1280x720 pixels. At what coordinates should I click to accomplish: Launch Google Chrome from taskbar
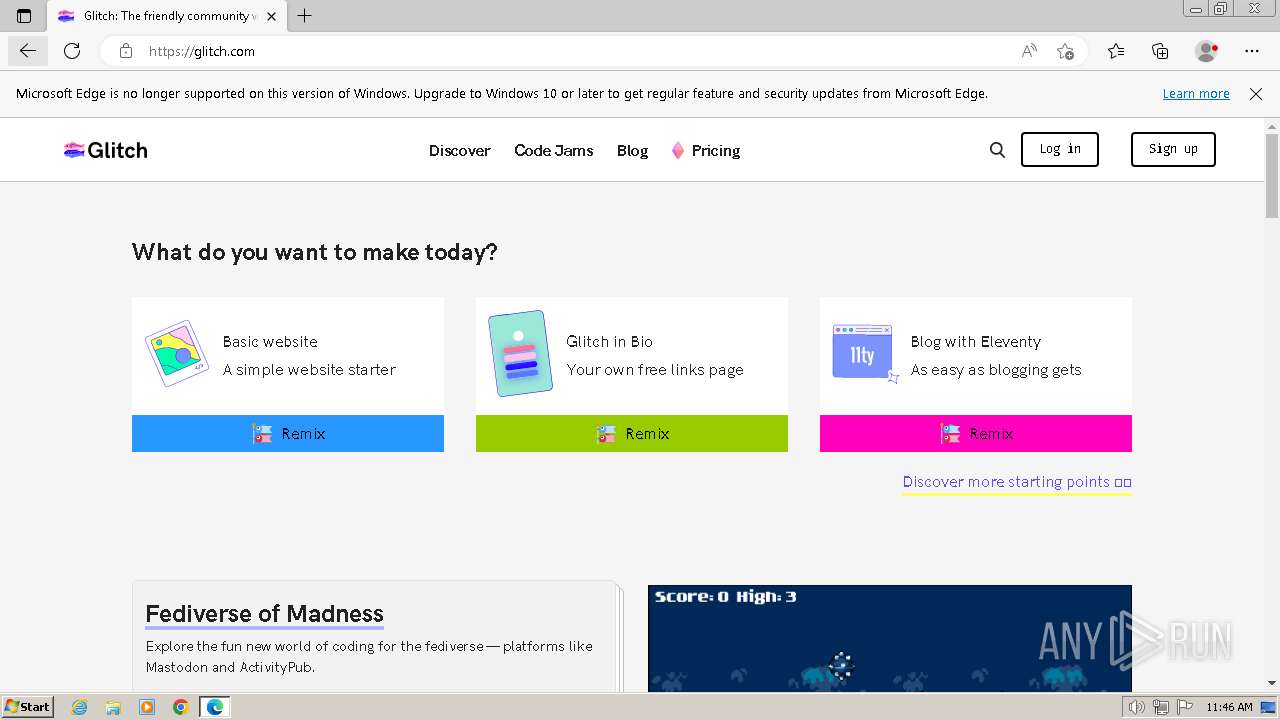pos(181,707)
